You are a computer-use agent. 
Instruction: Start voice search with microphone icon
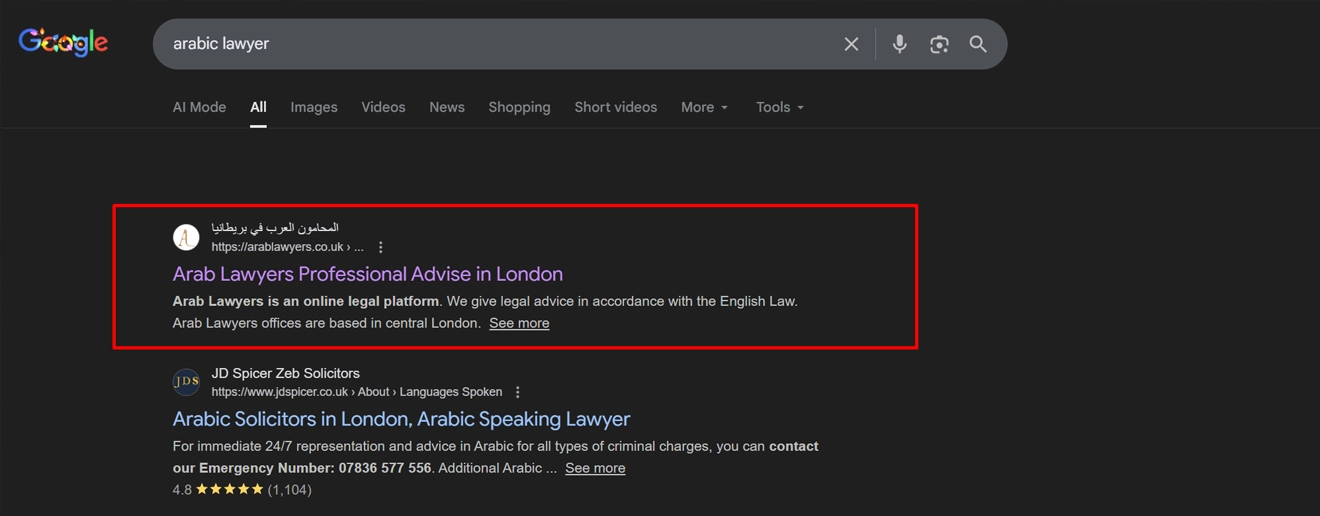point(899,44)
